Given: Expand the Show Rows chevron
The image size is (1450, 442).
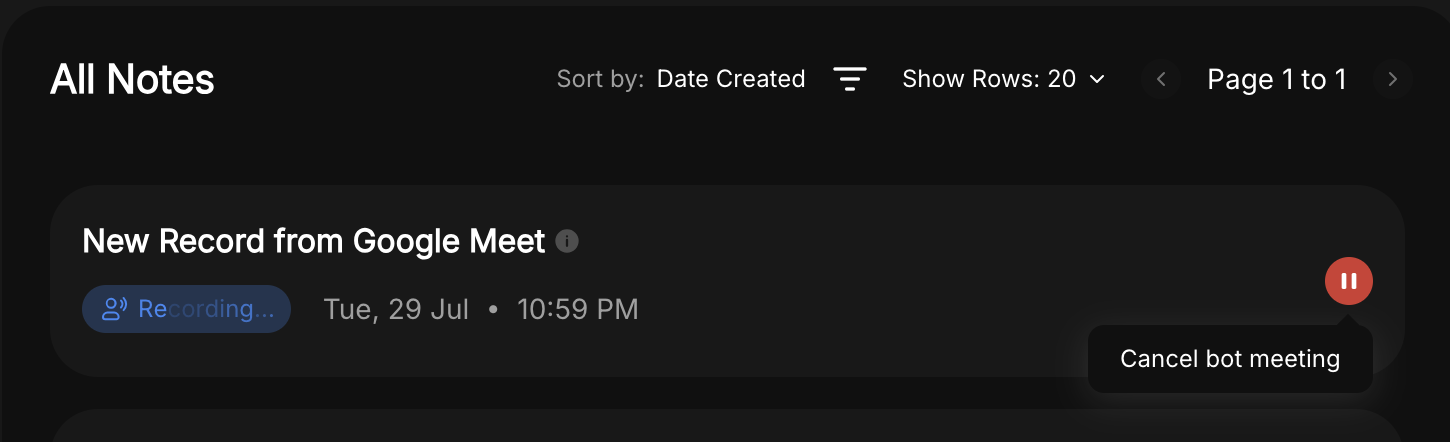Looking at the screenshot, I should (1097, 79).
